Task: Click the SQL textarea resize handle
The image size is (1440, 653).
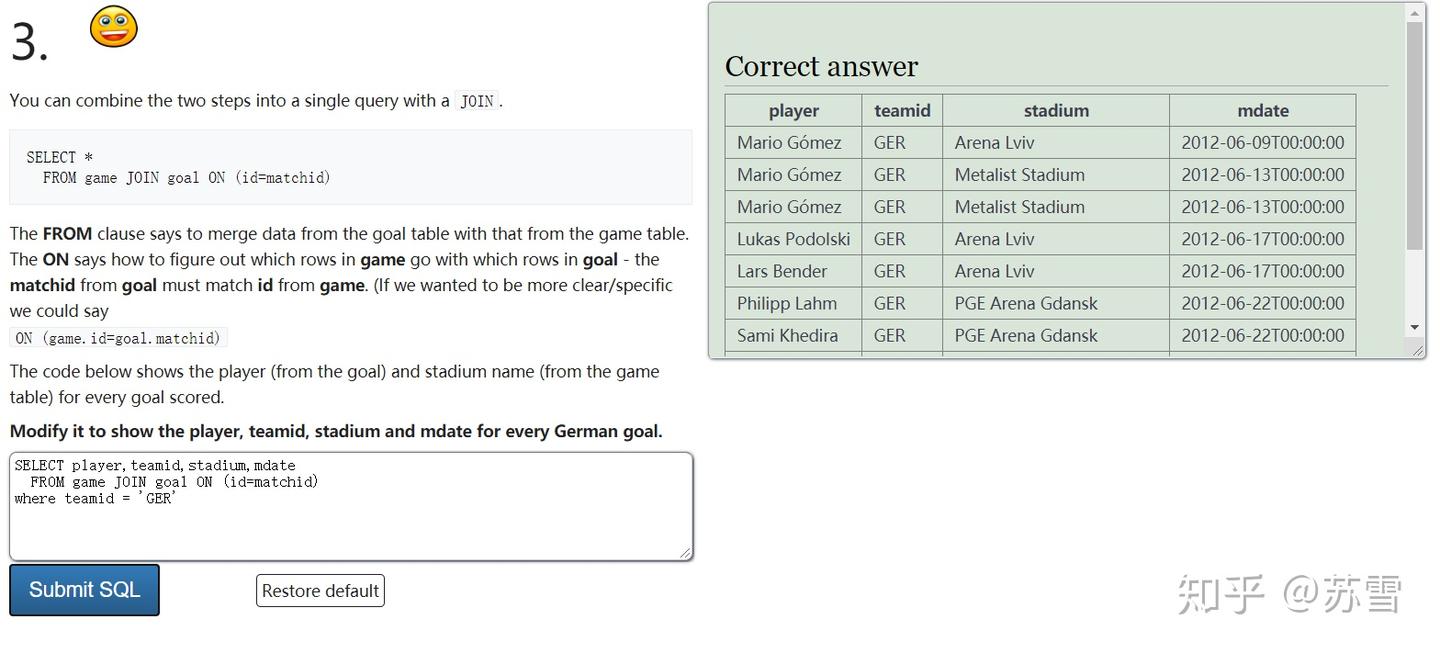Action: (685, 552)
